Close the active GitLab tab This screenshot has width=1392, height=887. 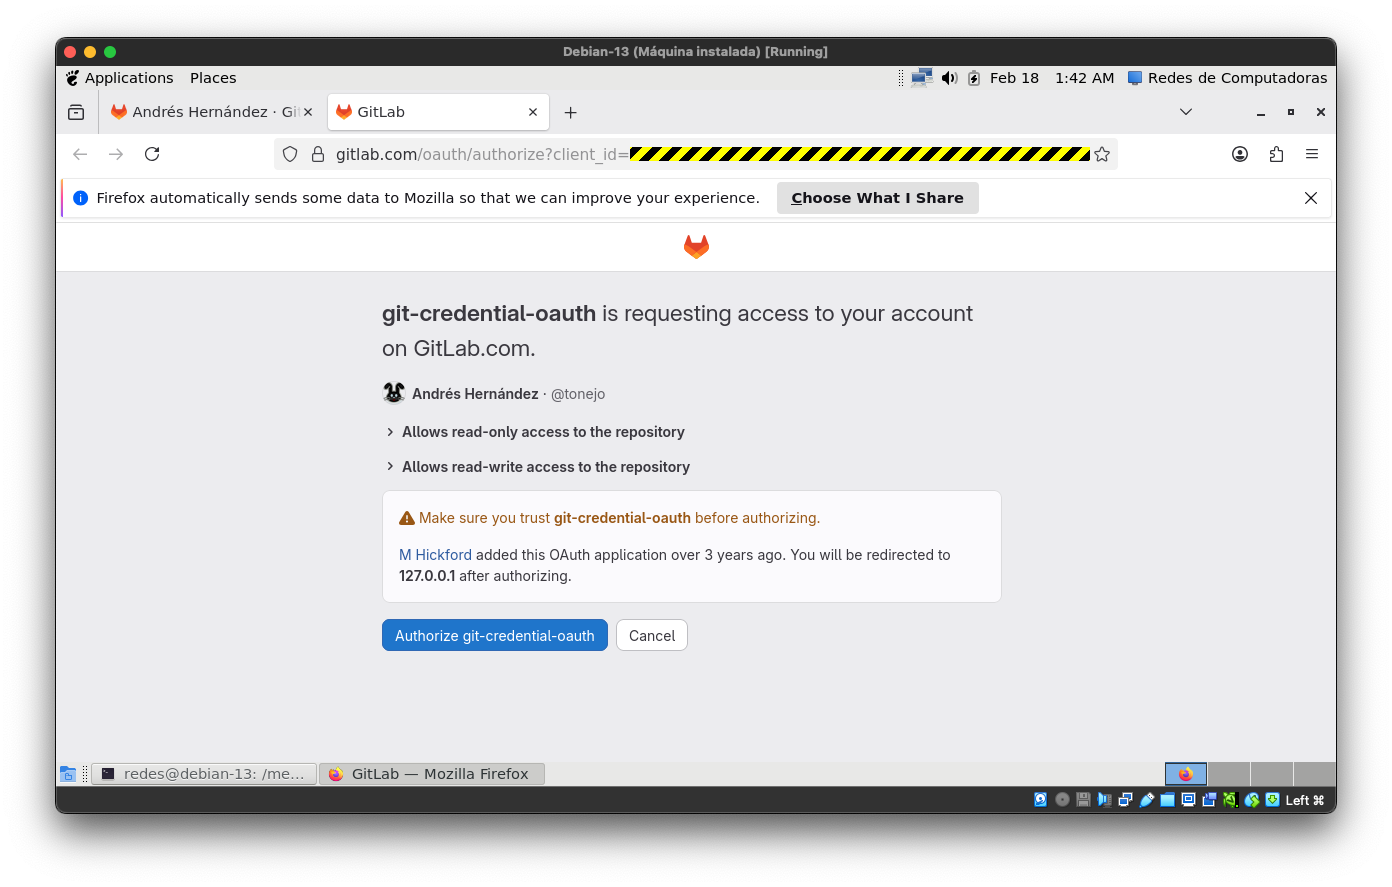pyautogui.click(x=533, y=112)
